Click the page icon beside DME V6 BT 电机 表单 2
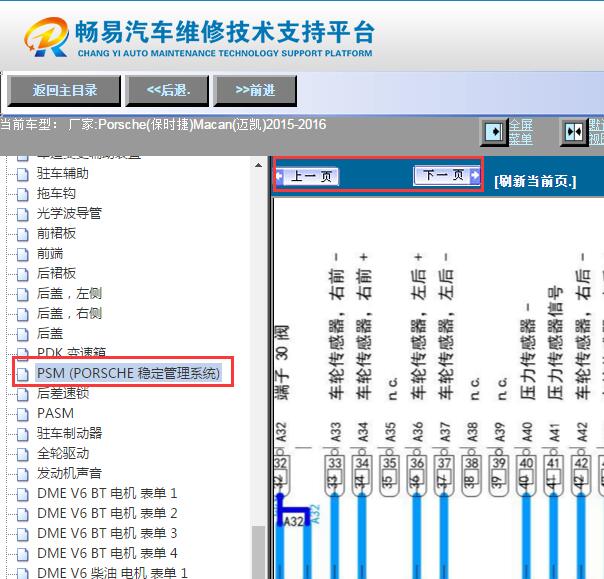The width and height of the screenshot is (604, 579). tap(23, 514)
